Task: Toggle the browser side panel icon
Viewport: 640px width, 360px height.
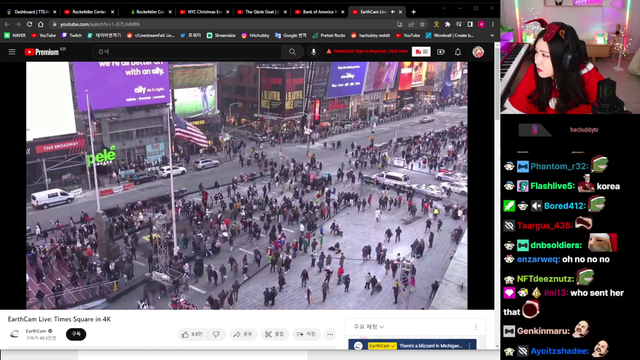Action: [470, 24]
